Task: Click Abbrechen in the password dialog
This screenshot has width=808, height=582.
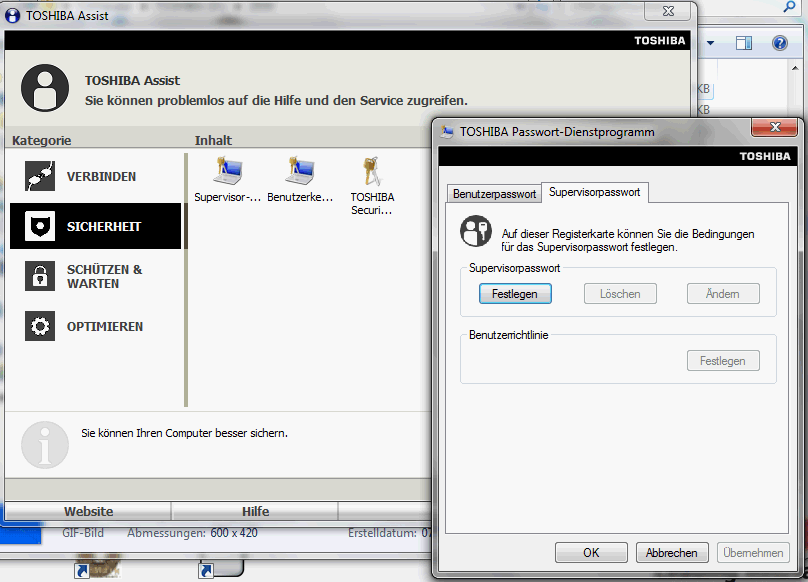Action: tap(672, 553)
